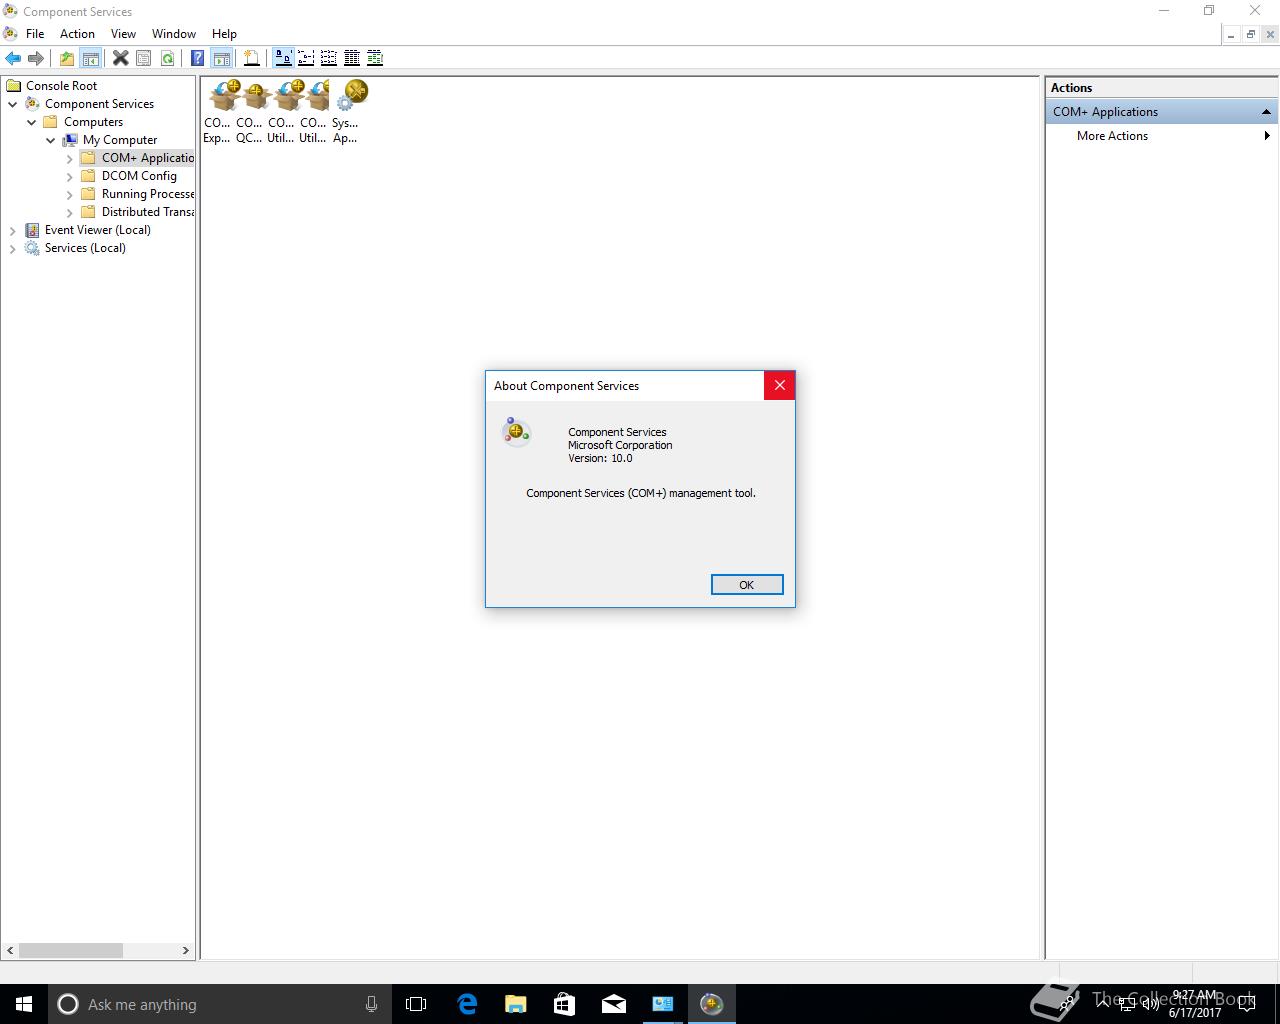Screen dimensions: 1280x1024
Task: Select the COM+ QC application icon
Action: point(254,96)
